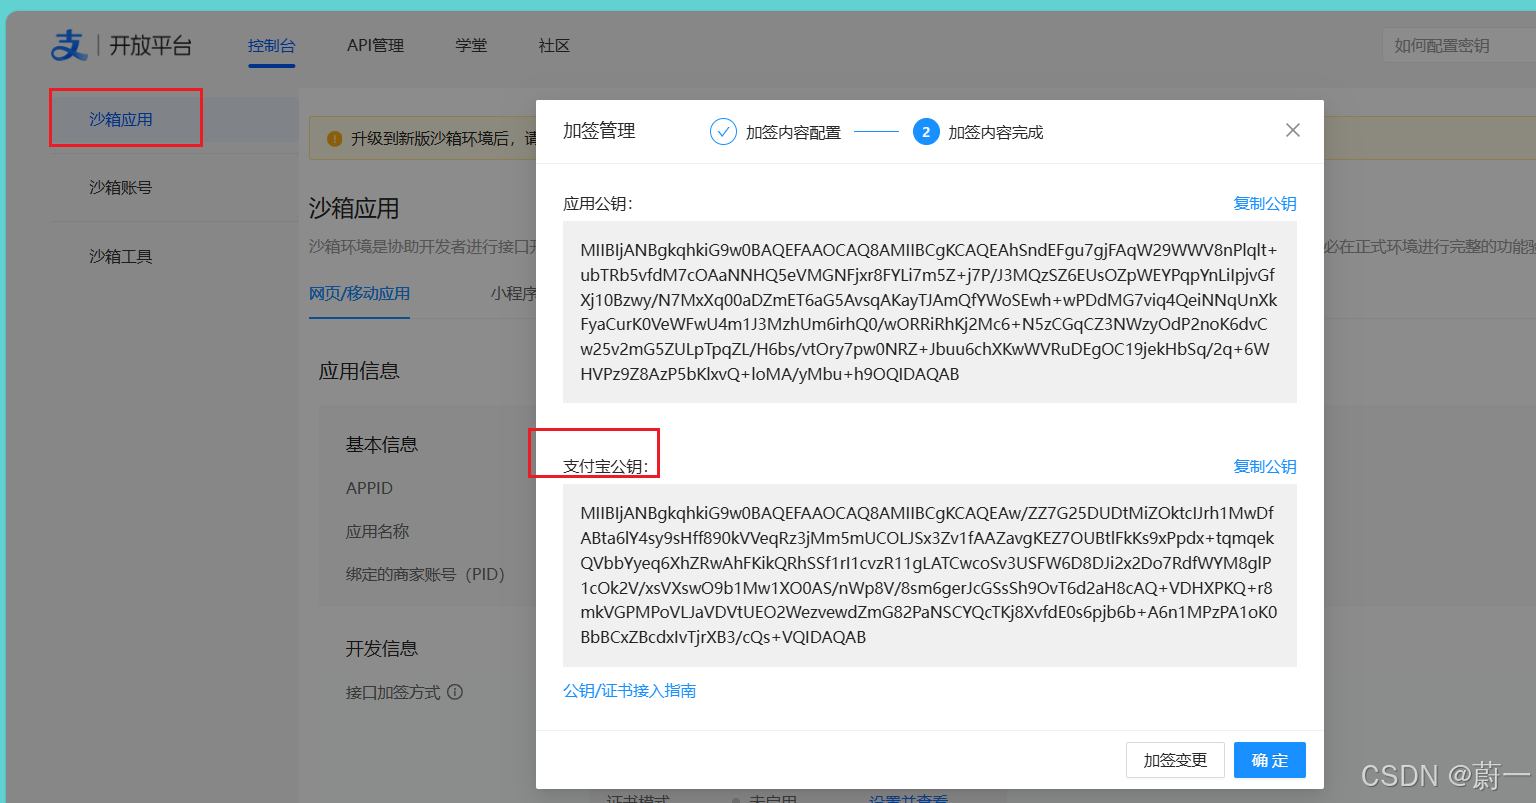Click the warning icon in the yellow banner

(x=335, y=139)
